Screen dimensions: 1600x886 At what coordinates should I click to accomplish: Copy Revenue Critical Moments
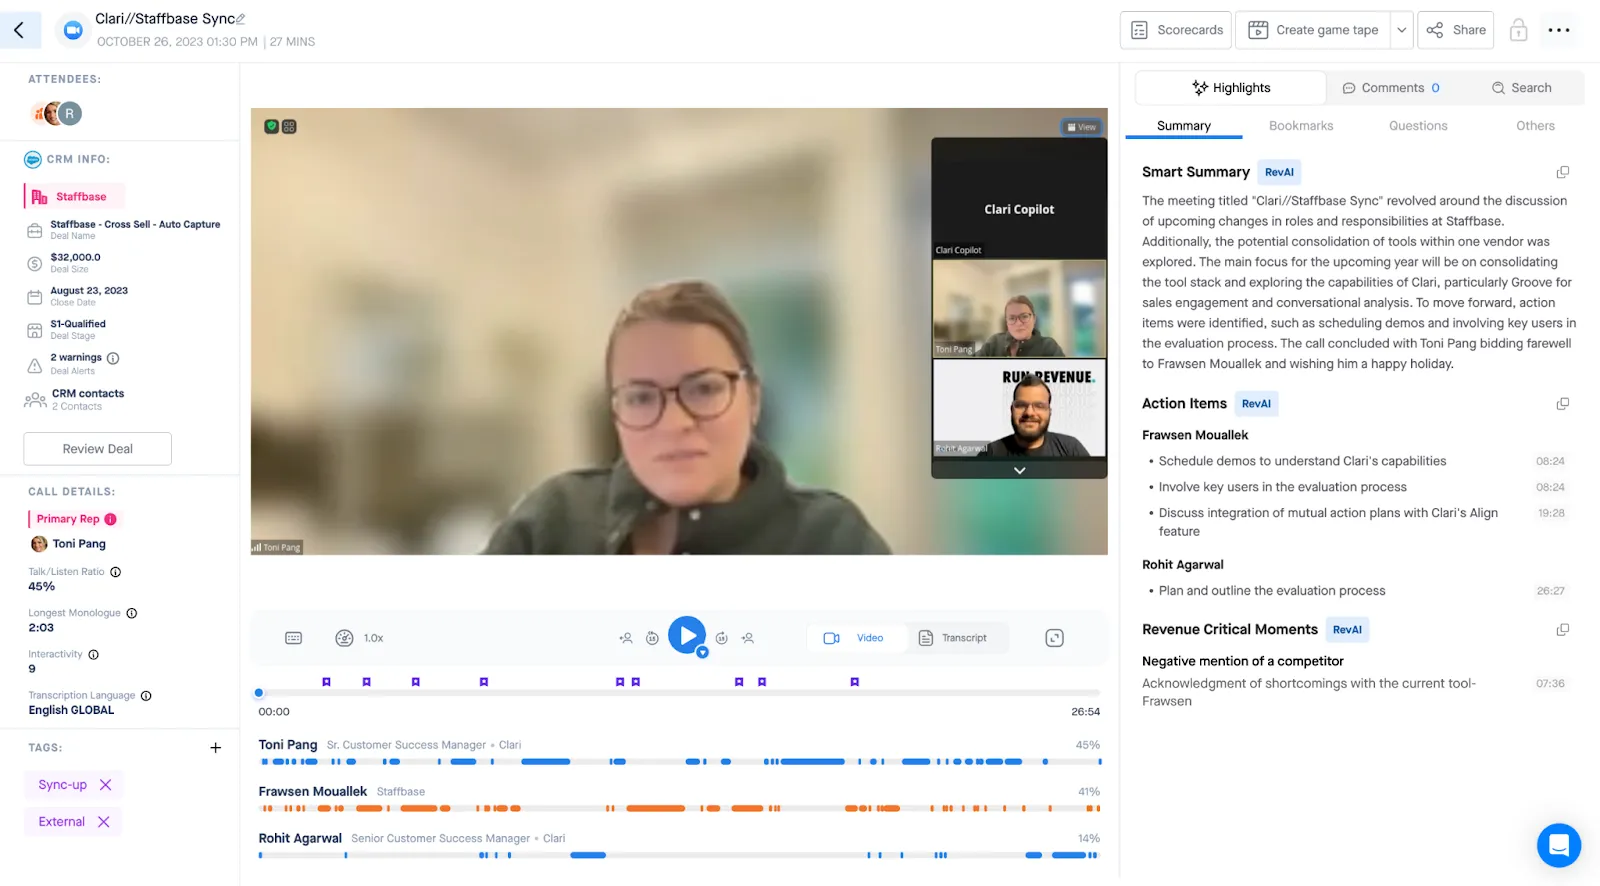coord(1563,630)
